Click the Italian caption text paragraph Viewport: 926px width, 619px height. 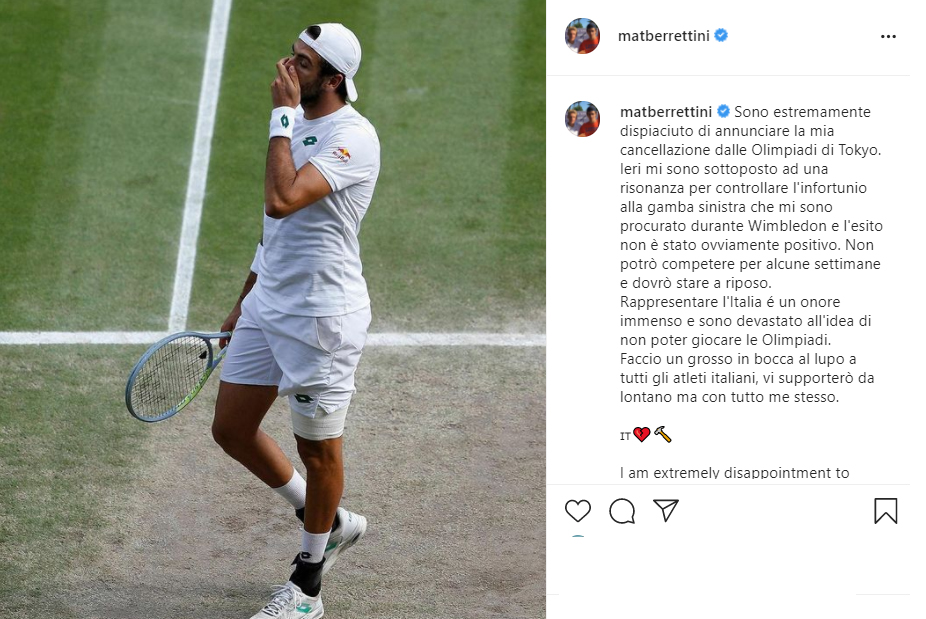751,254
